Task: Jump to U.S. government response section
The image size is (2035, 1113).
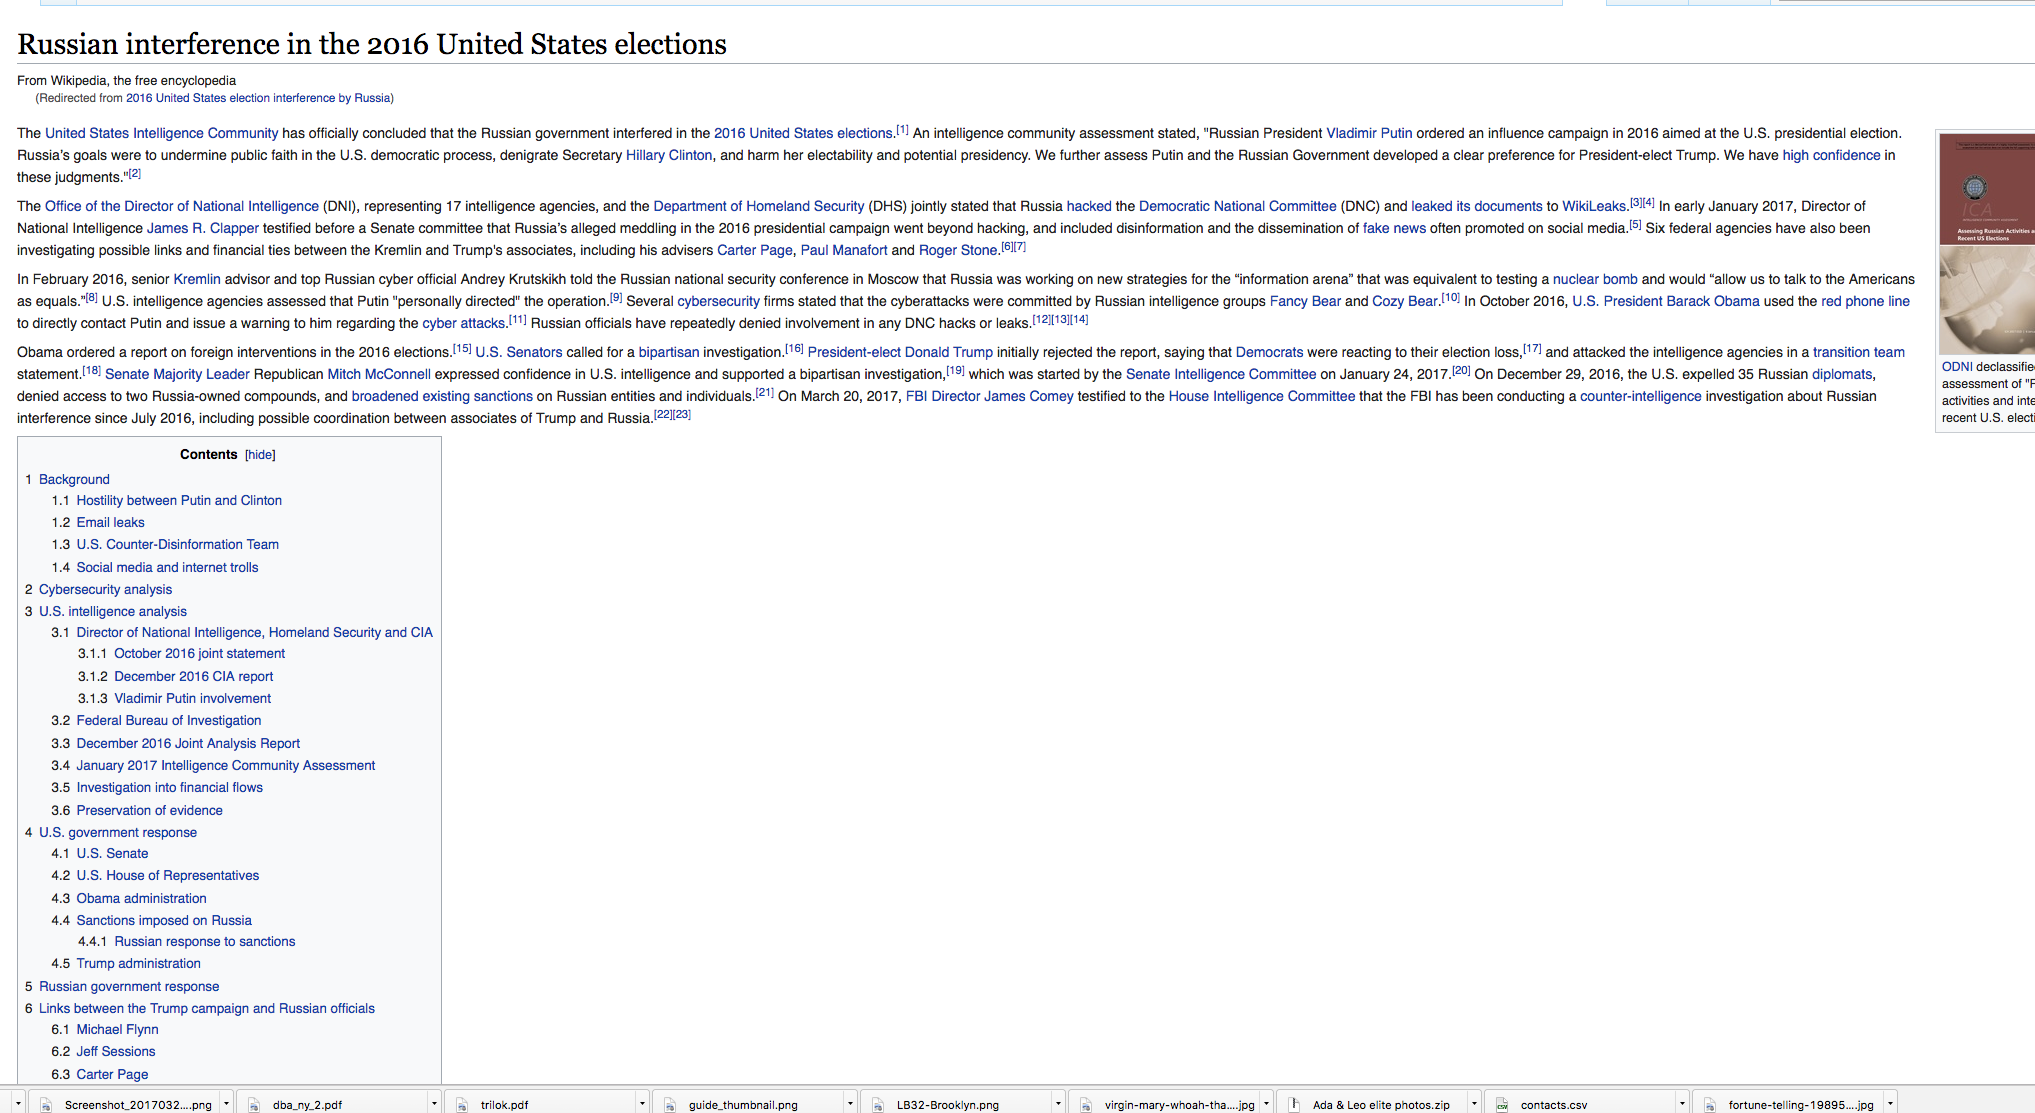Action: coord(118,832)
